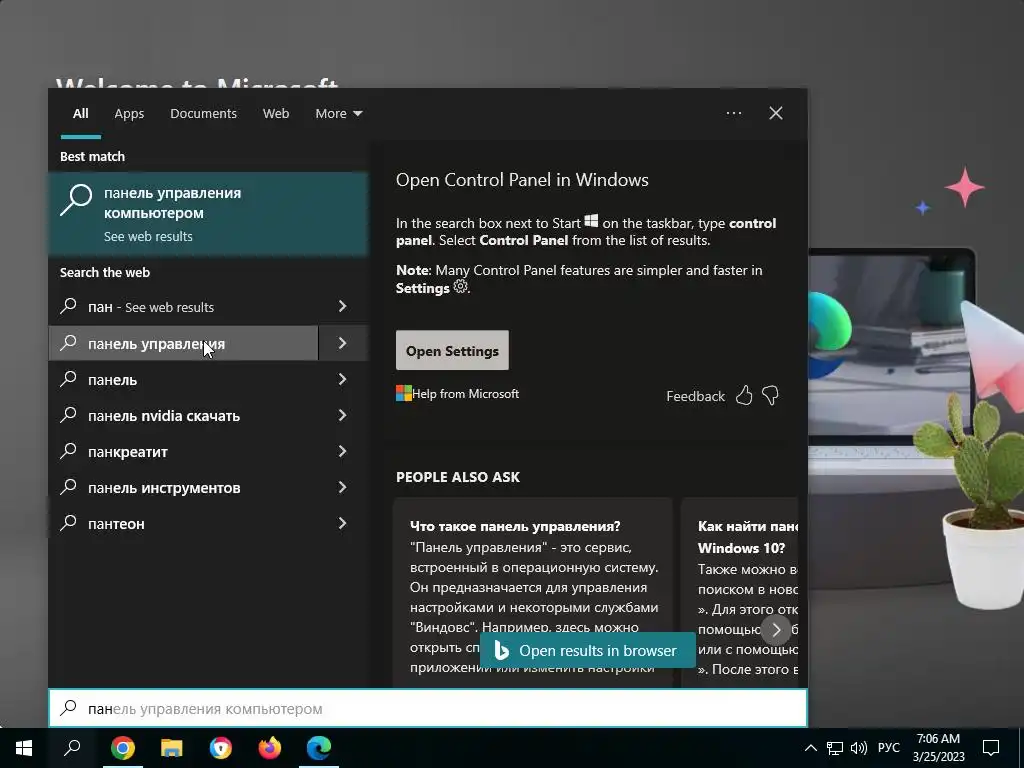
Task: Give thumbs up feedback
Action: (744, 396)
